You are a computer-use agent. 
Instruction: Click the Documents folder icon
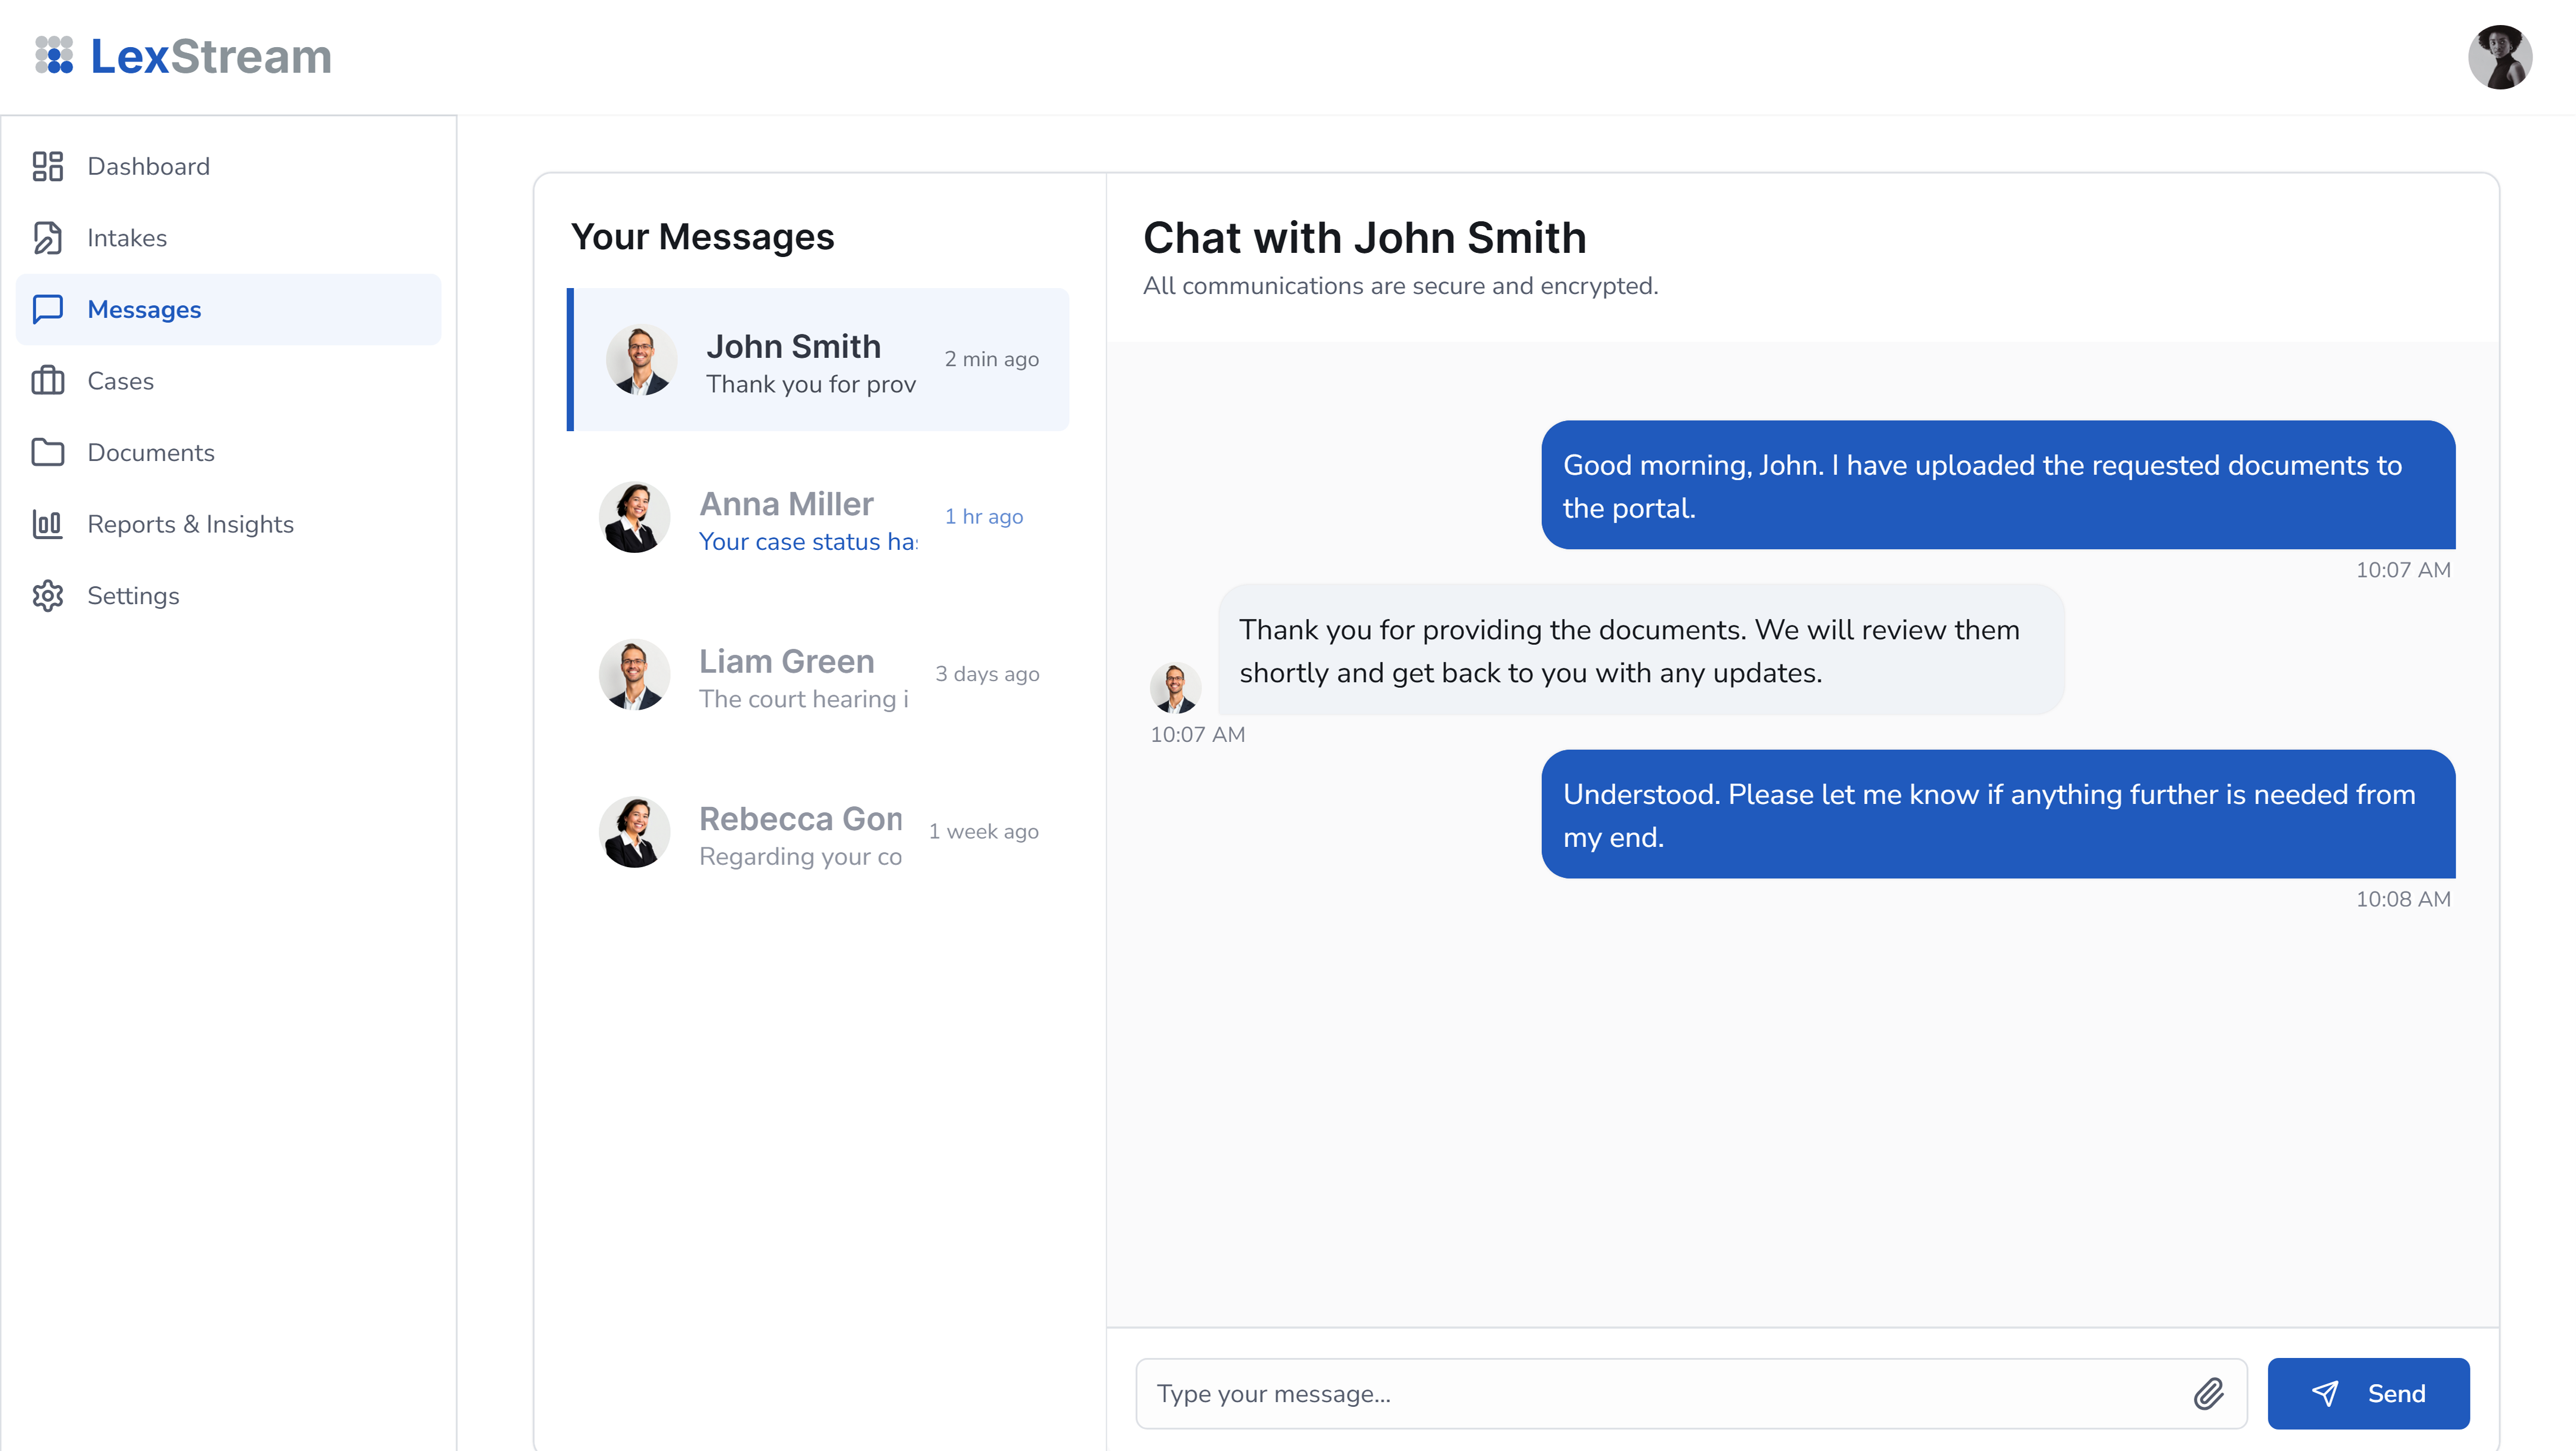click(x=47, y=453)
